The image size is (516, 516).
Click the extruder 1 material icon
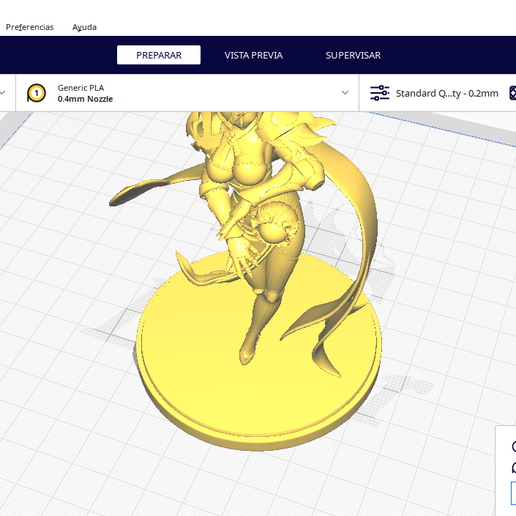coord(36,93)
